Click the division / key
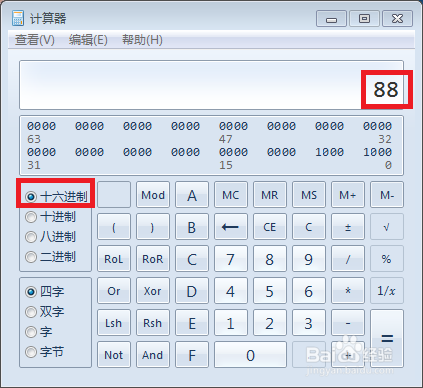This screenshot has height=388, width=423. [x=348, y=259]
